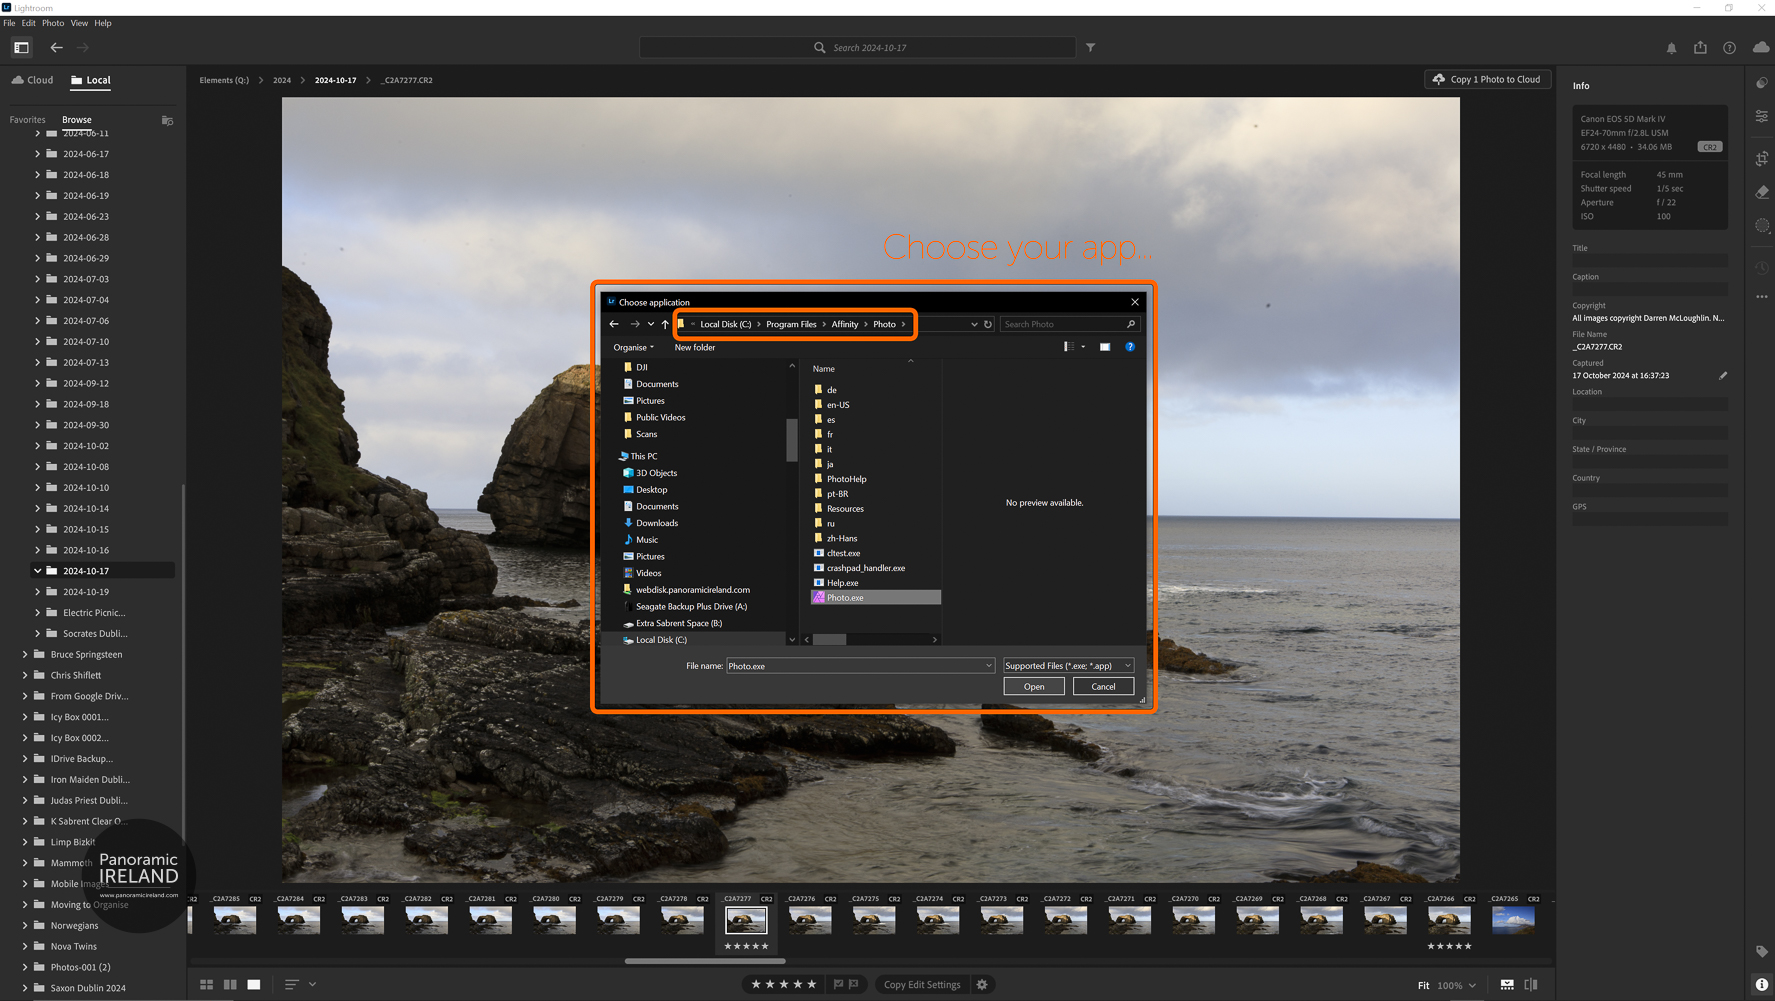The image size is (1775, 1001).
Task: Toggle the compare original view icon
Action: click(1531, 985)
